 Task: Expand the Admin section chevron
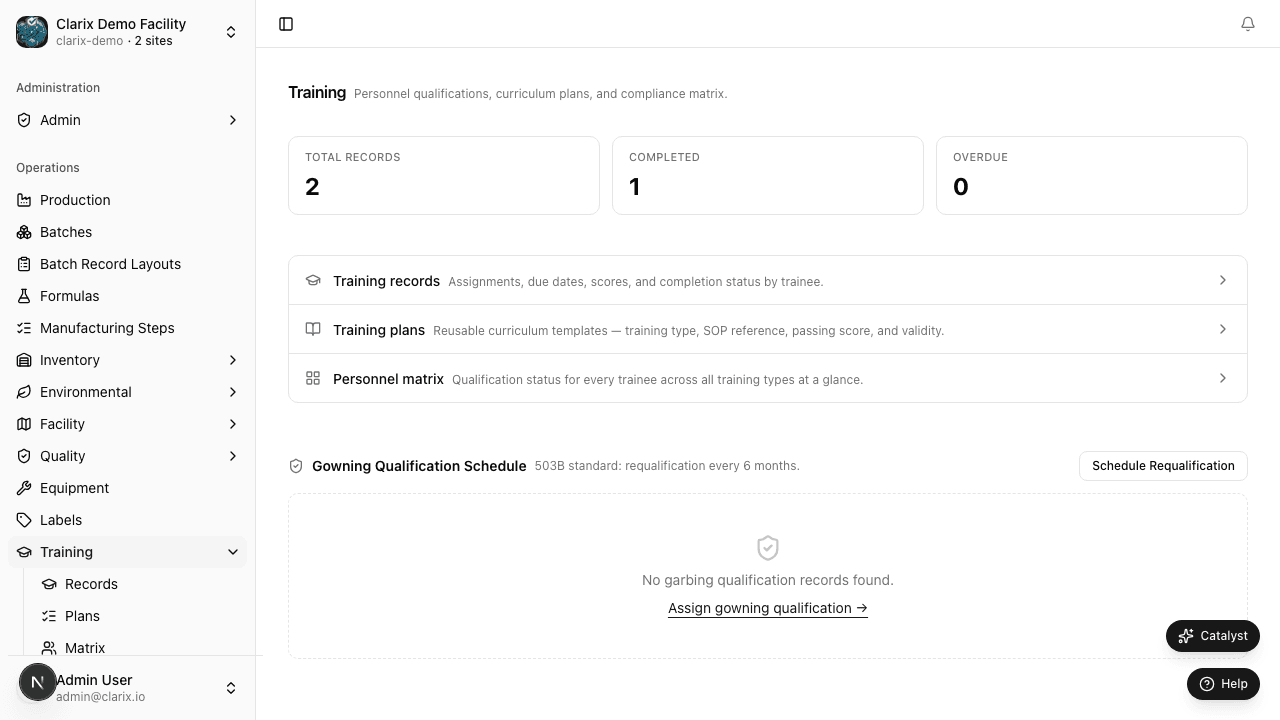[233, 120]
